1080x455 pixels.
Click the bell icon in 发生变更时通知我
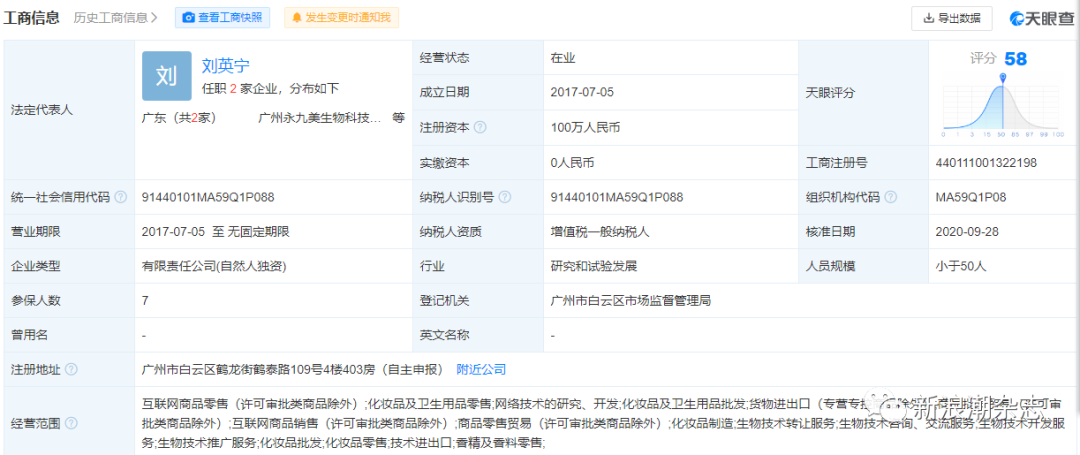(297, 18)
